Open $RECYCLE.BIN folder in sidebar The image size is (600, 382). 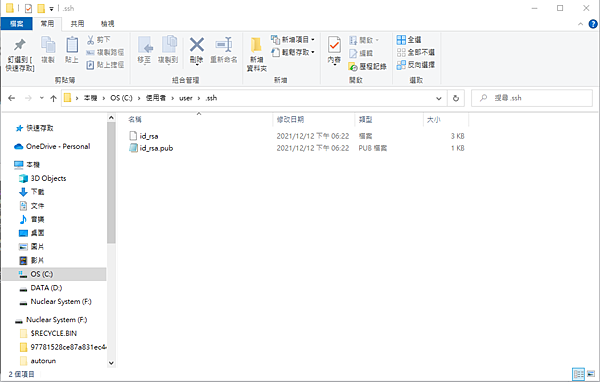click(54, 333)
